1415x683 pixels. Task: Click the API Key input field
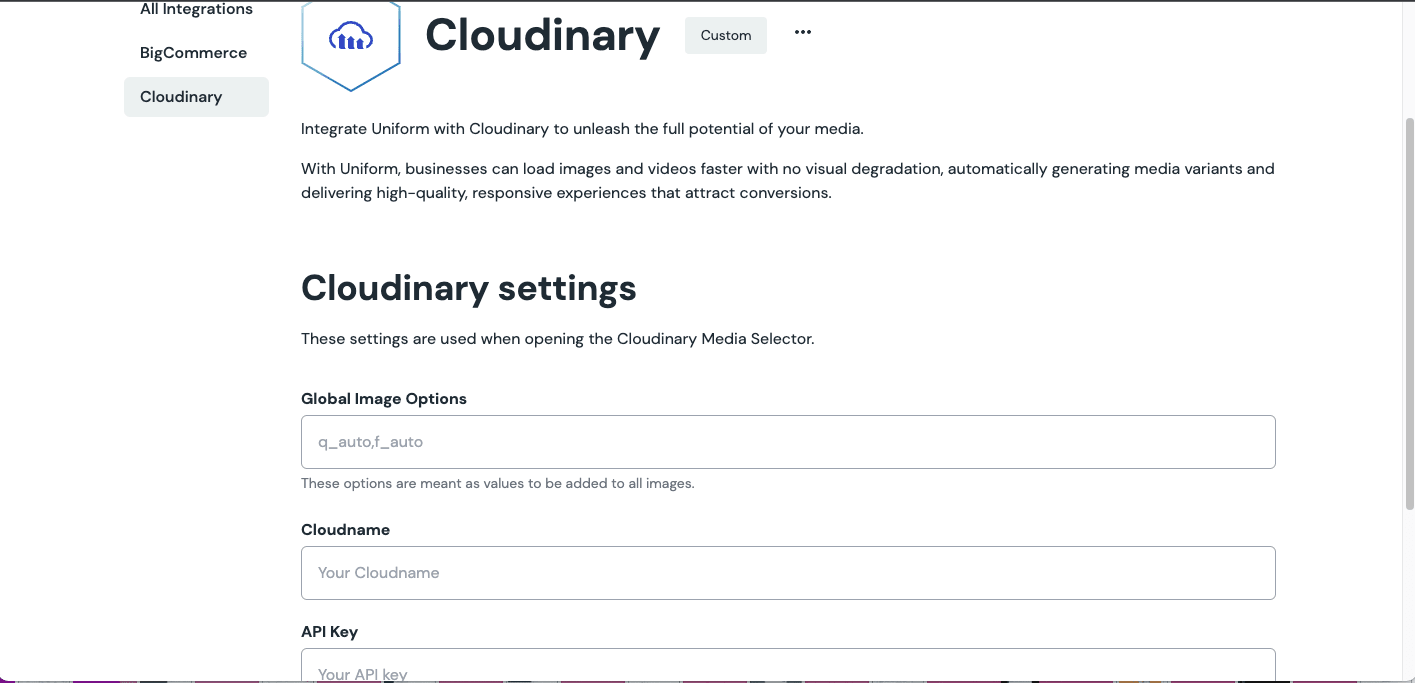[788, 666]
